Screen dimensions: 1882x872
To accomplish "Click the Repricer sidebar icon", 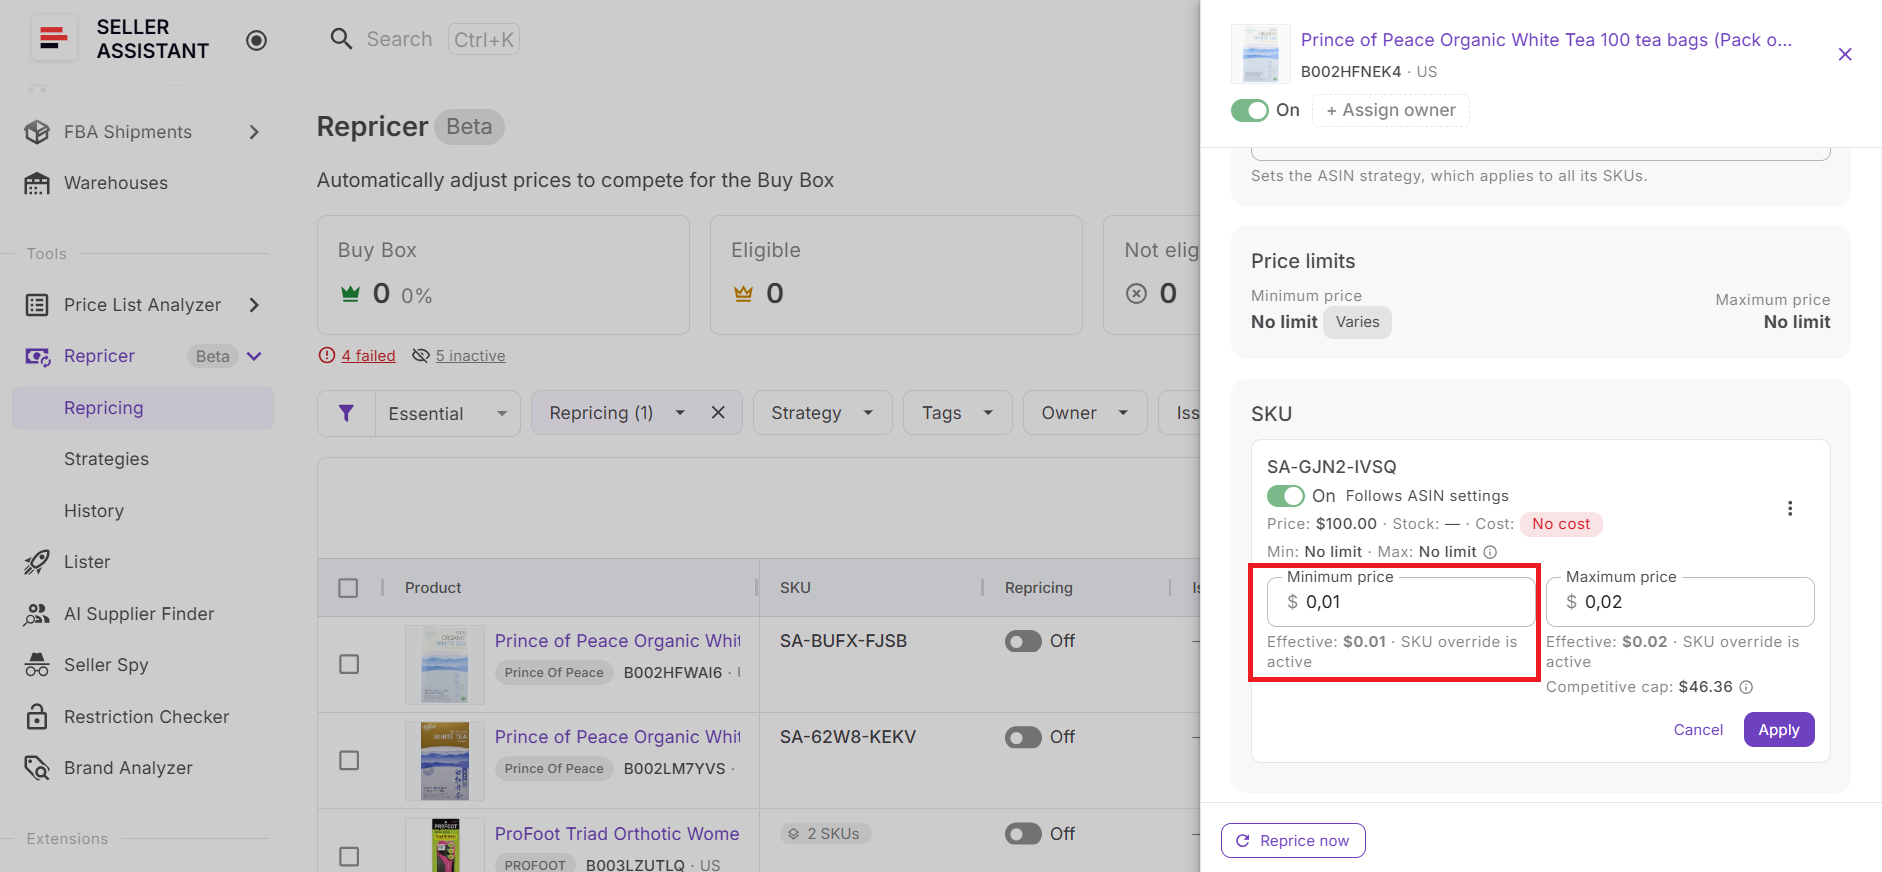I will point(38,356).
